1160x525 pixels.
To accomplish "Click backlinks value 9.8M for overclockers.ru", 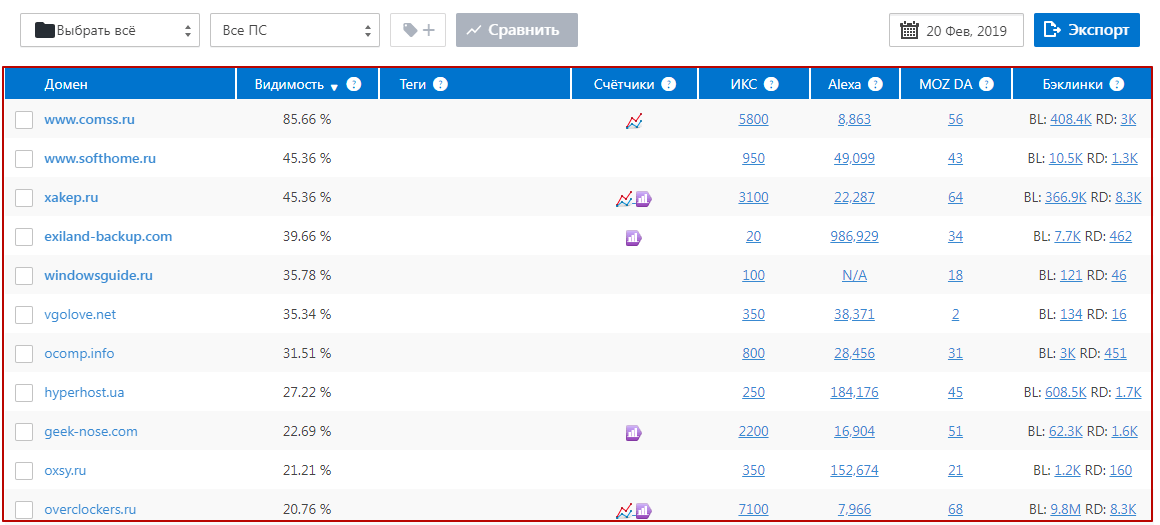I will pyautogui.click(x=1067, y=509).
